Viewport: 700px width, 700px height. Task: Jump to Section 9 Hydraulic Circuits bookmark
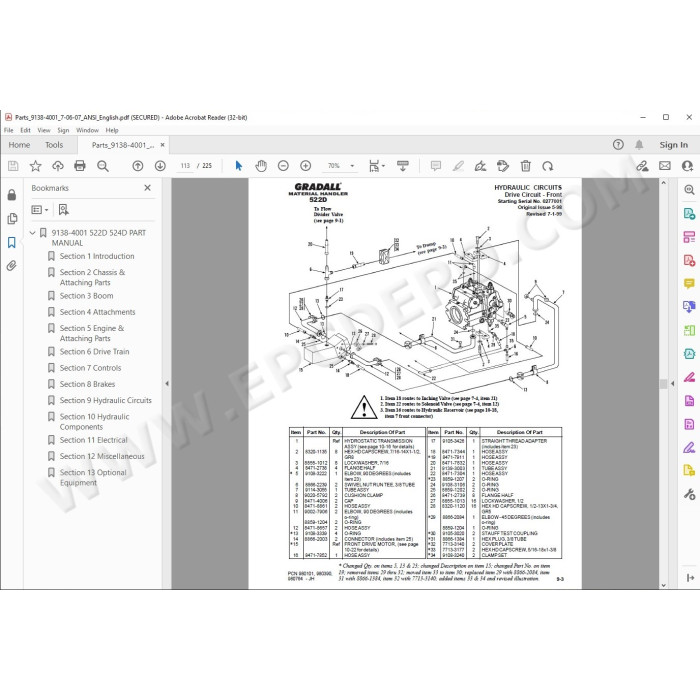[106, 400]
